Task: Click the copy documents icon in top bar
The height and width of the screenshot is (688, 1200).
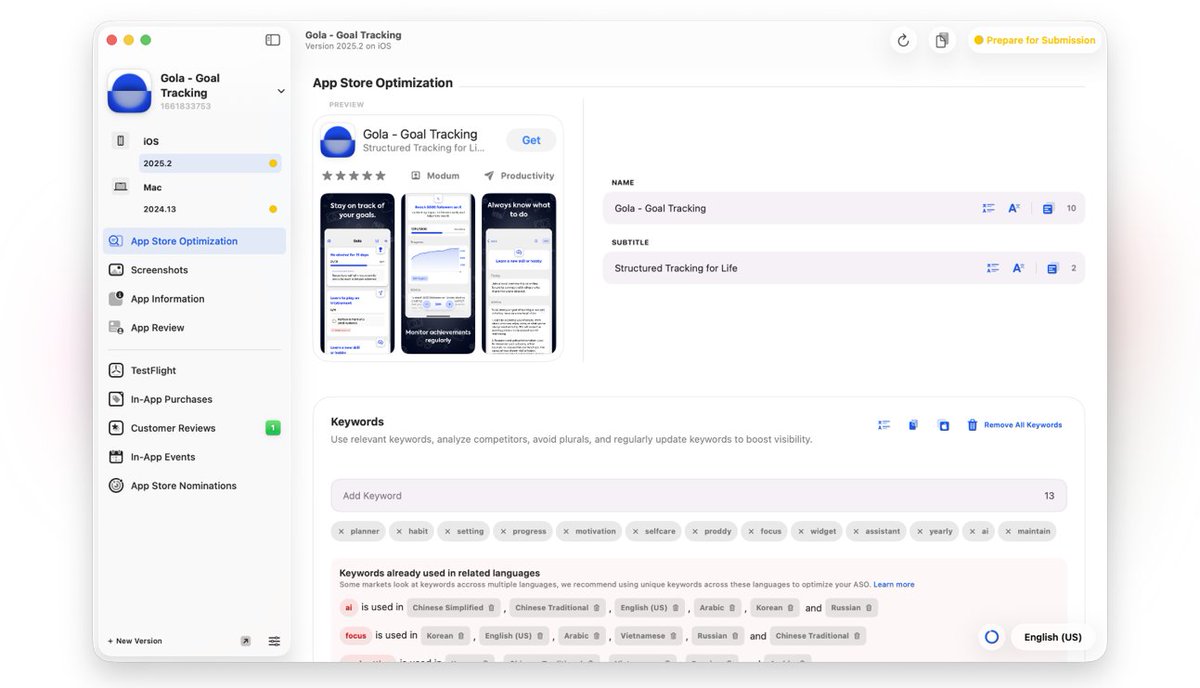Action: 941,40
